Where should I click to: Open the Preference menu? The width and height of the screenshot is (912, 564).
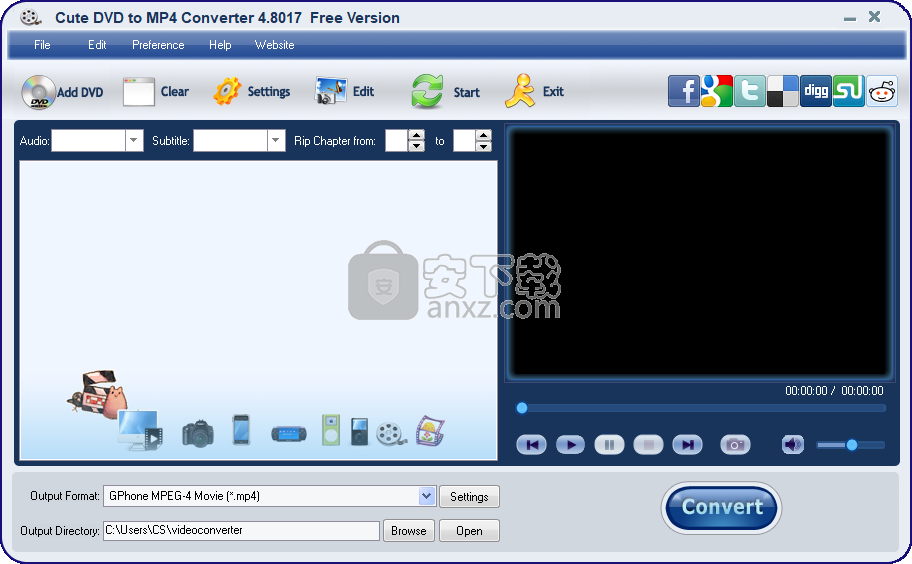[x=158, y=45]
